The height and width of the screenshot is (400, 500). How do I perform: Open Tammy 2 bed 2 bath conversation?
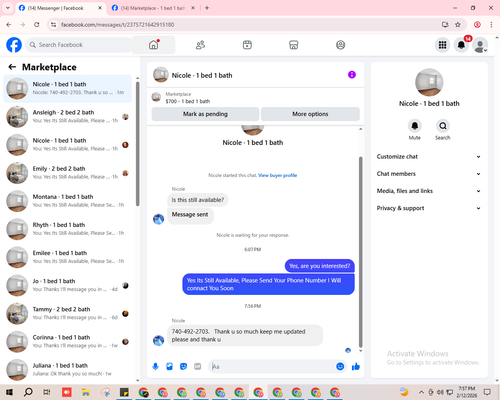pos(67,314)
